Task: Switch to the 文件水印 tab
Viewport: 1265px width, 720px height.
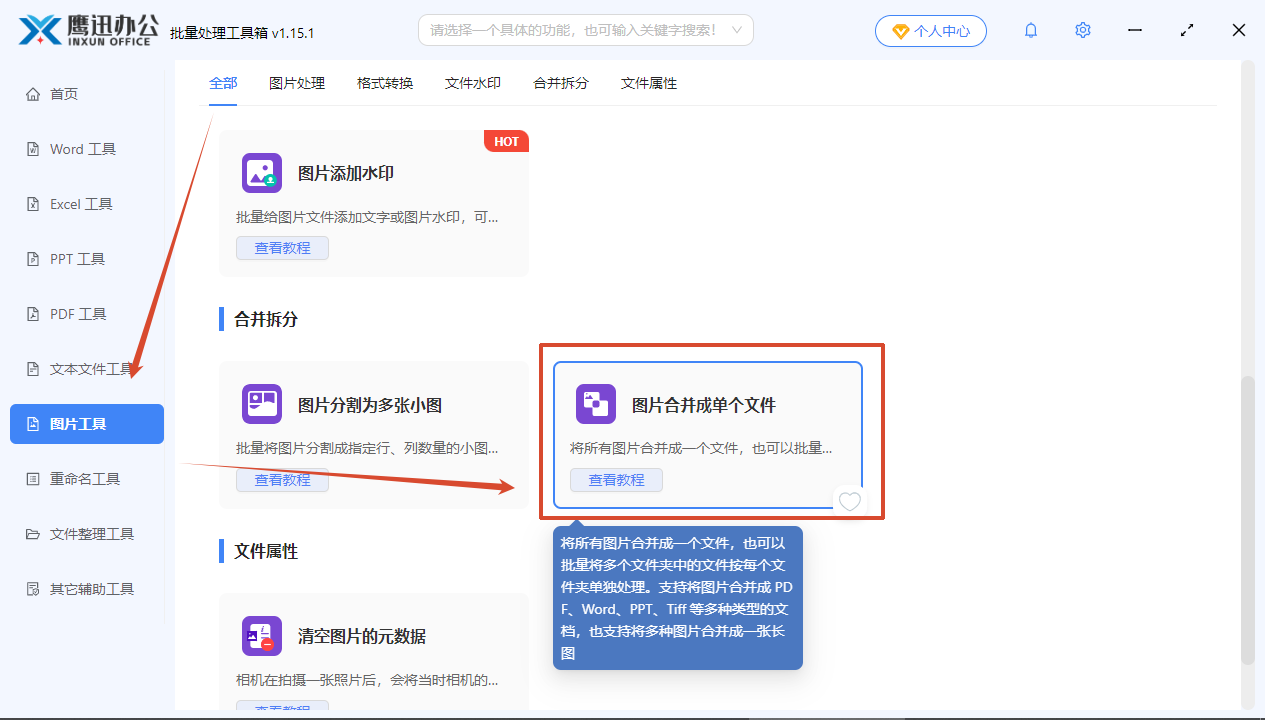Action: 473,83
